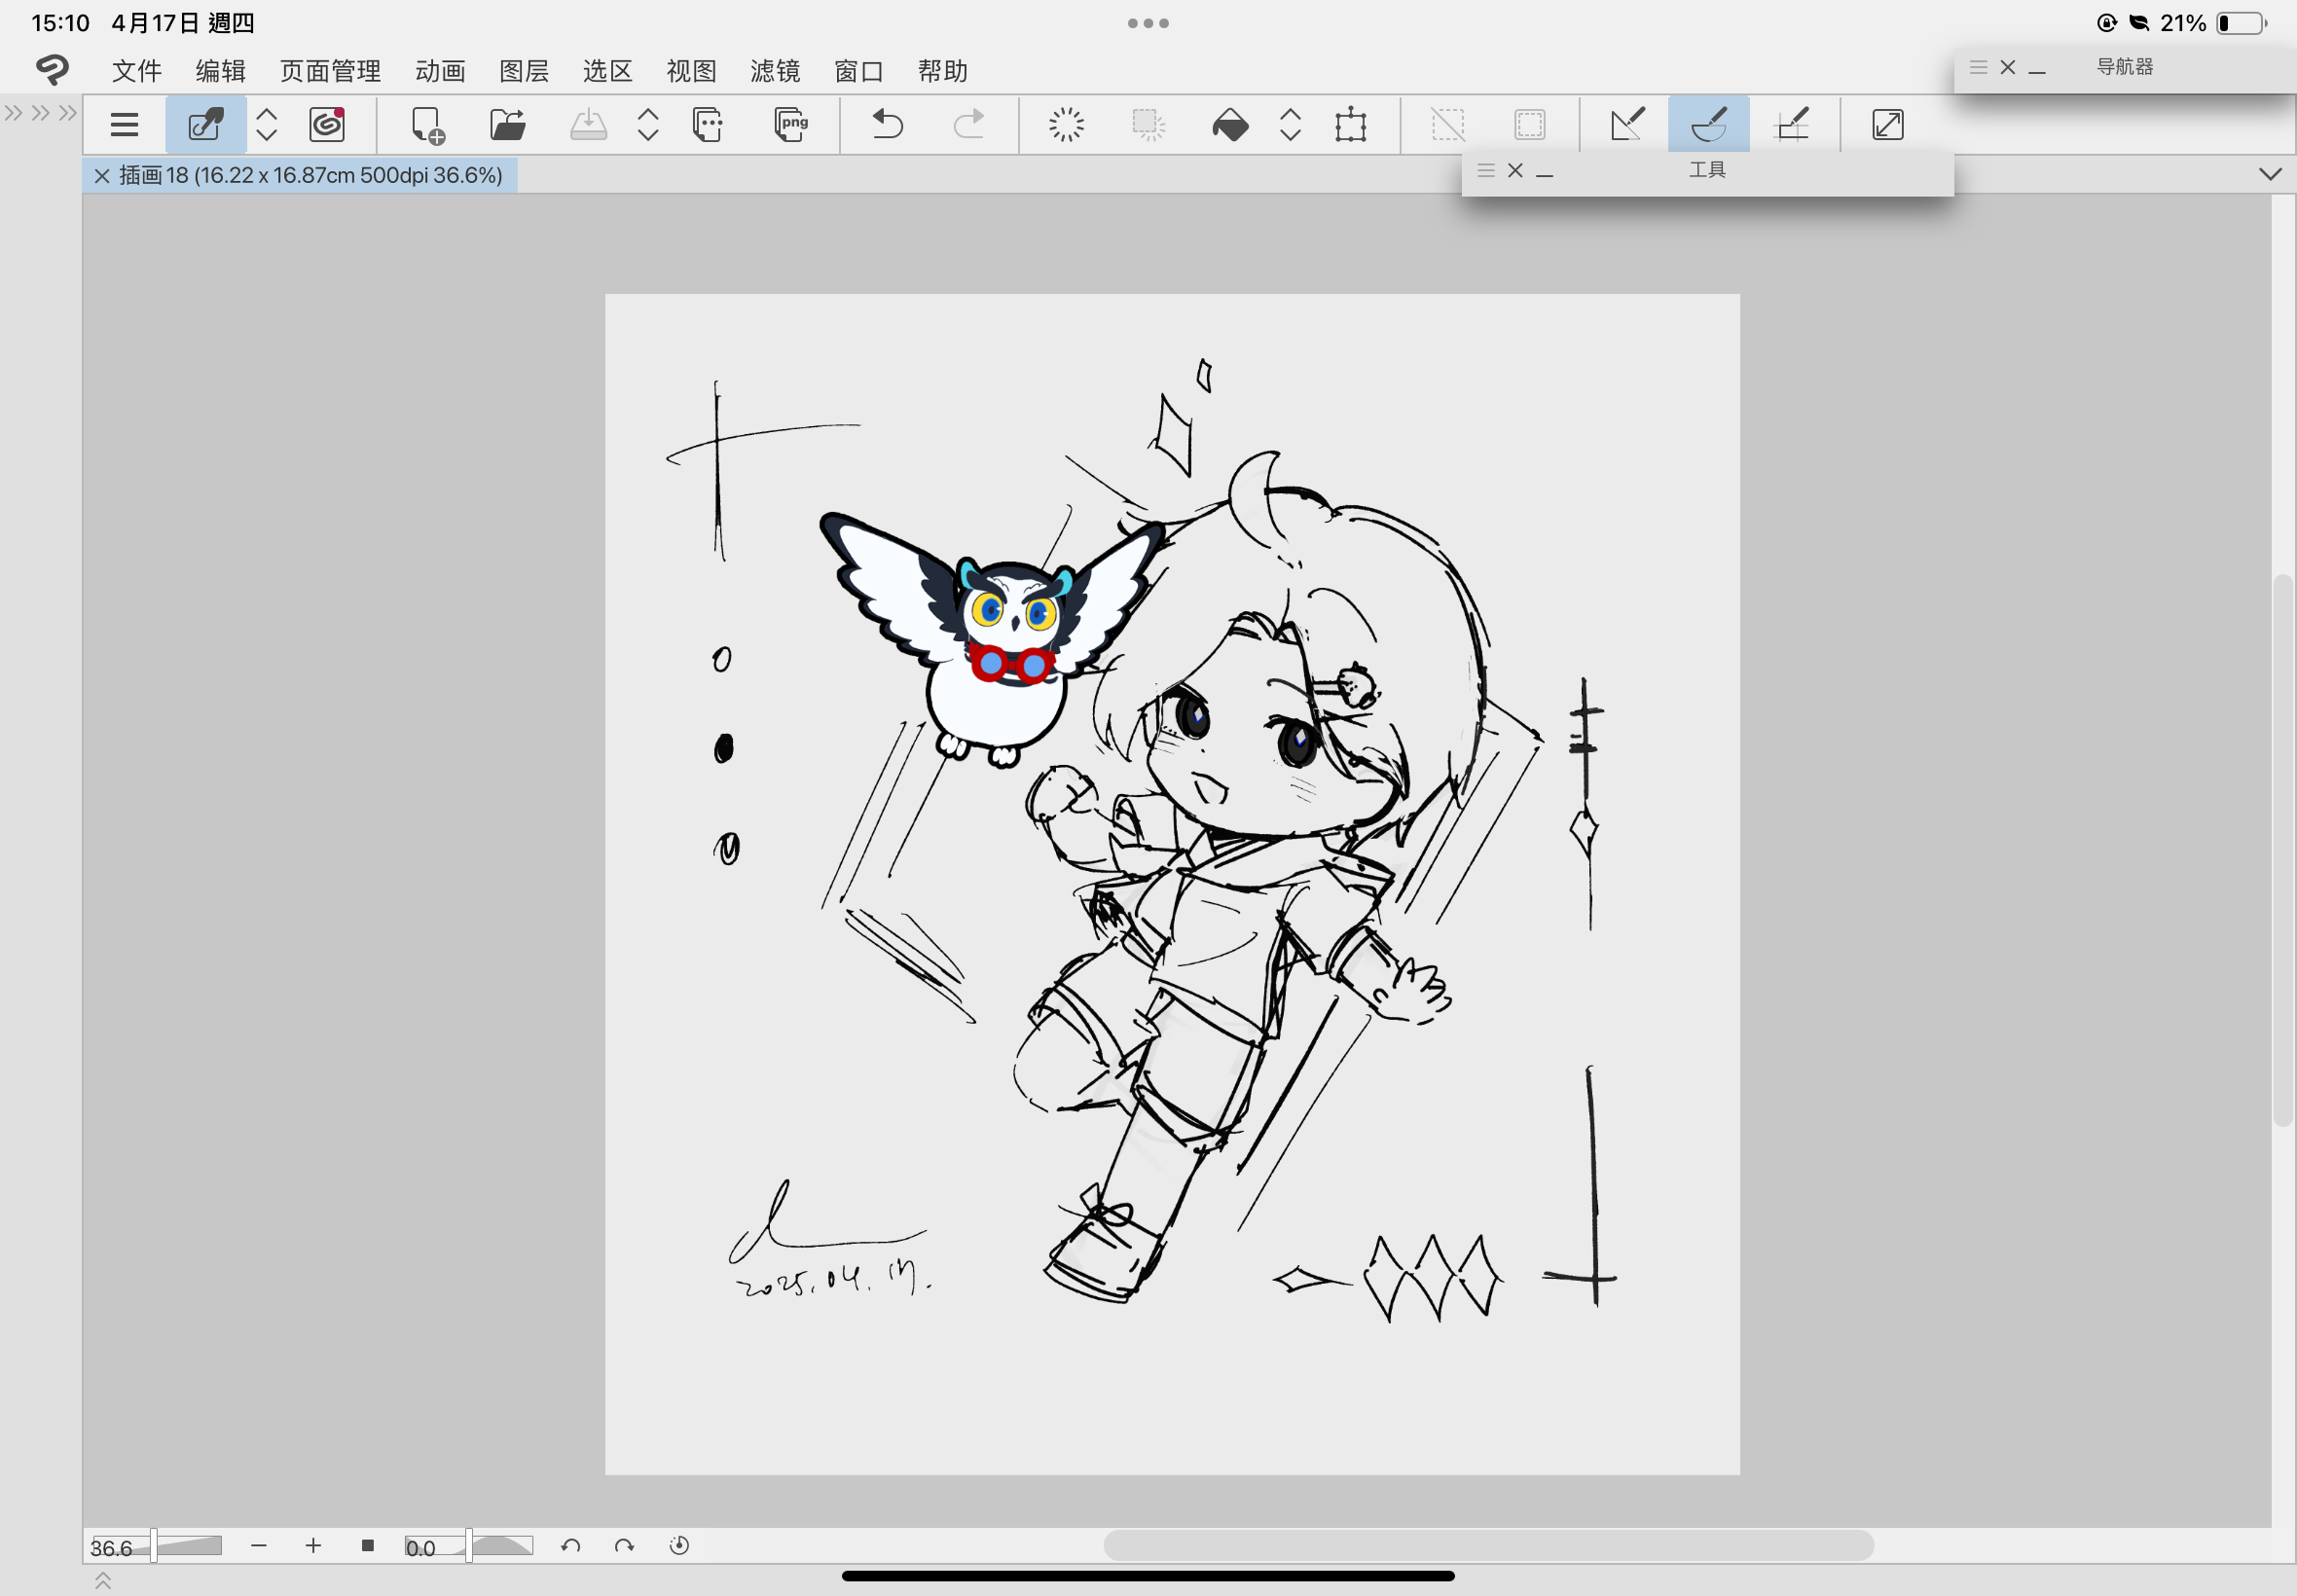This screenshot has width=2297, height=1596.
Task: Open the hamburger command bar menu
Action: (124, 125)
